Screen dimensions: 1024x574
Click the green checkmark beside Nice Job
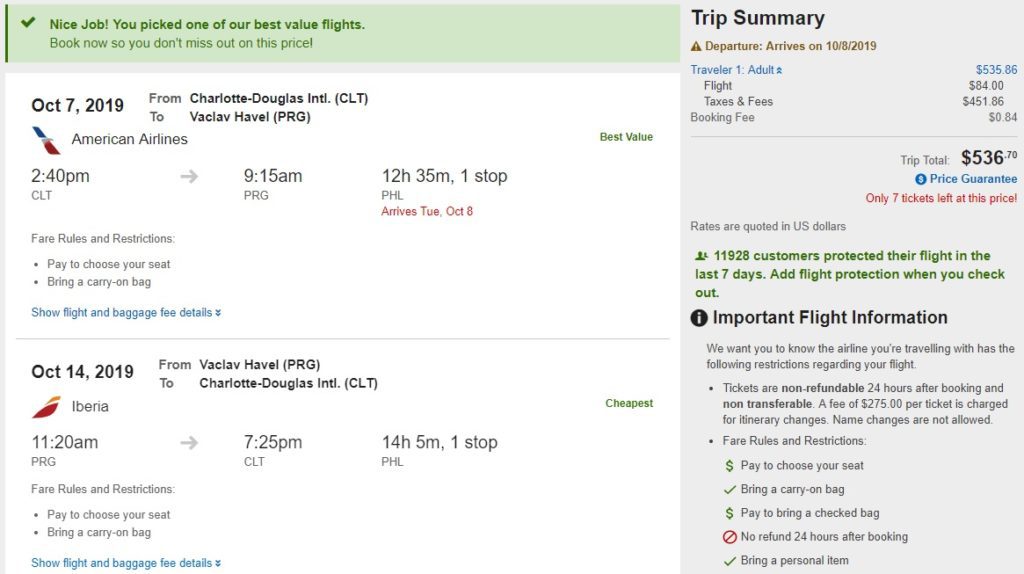tap(28, 23)
